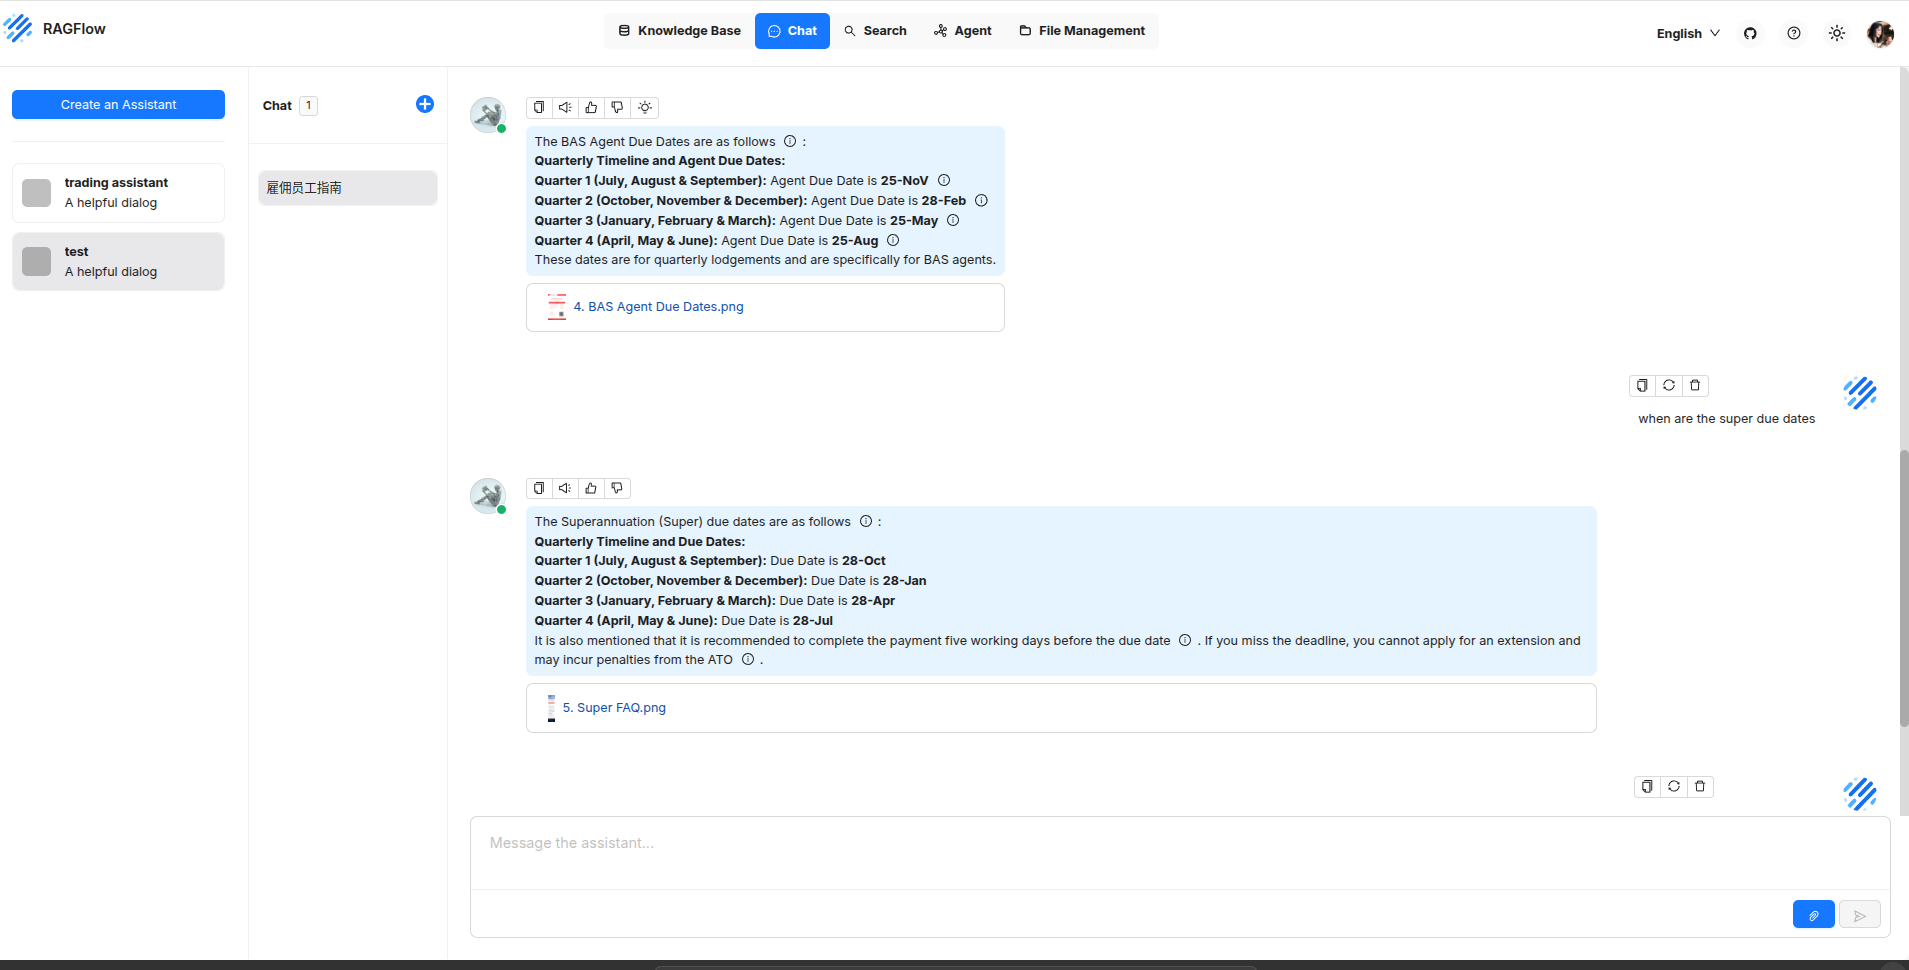The width and height of the screenshot is (1909, 970).
Task: Click the Create an Assistant button
Action: [118, 104]
